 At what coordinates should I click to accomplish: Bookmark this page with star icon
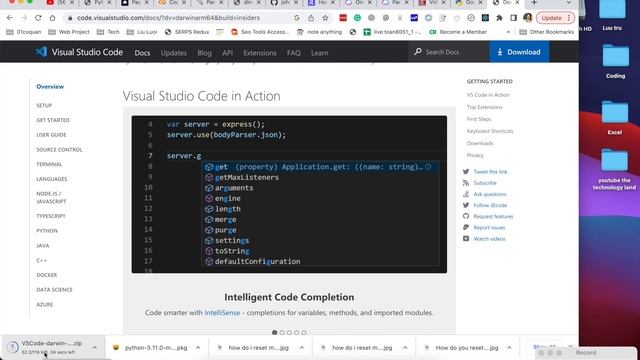[325, 18]
